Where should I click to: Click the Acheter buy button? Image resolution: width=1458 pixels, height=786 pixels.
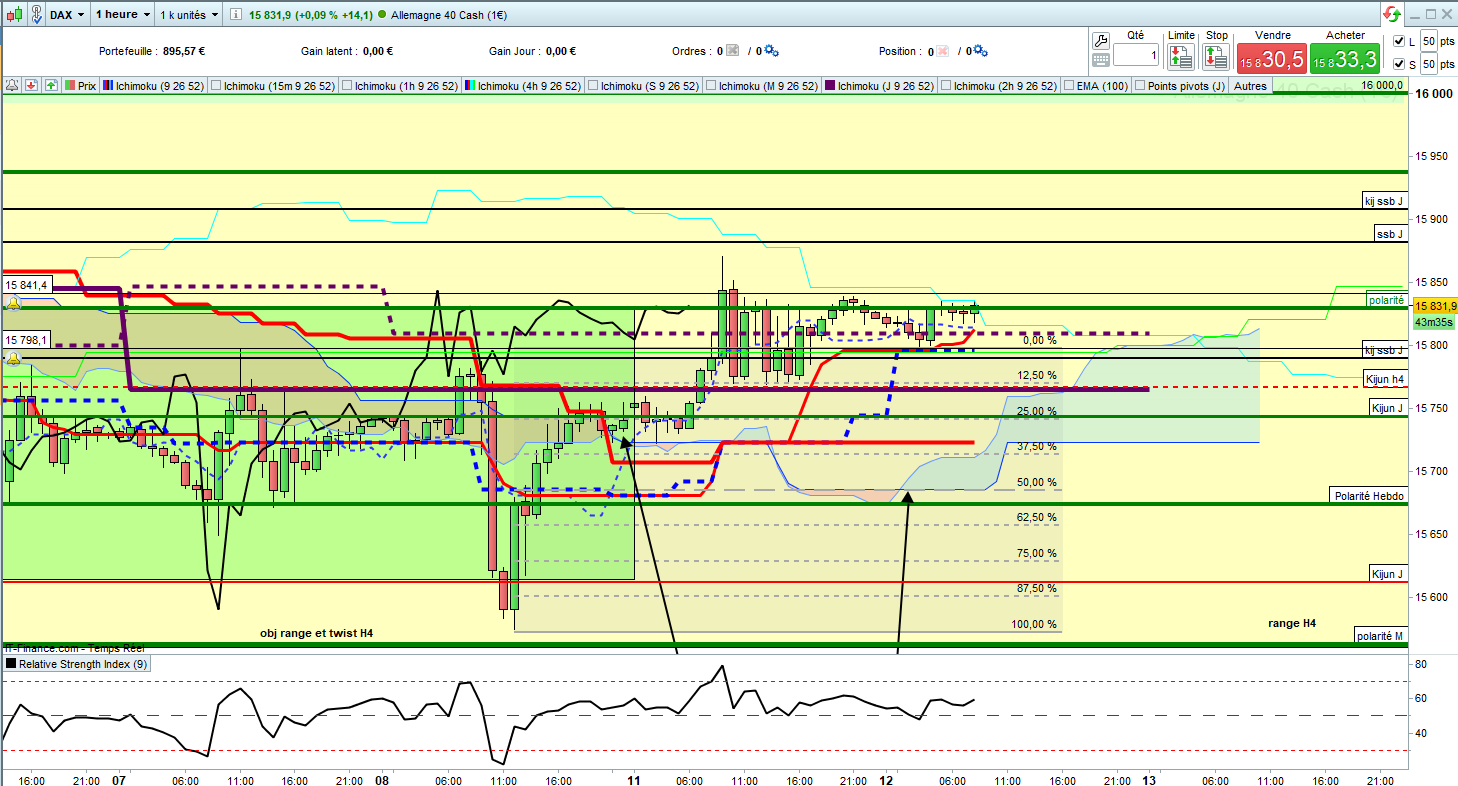(x=1345, y=58)
